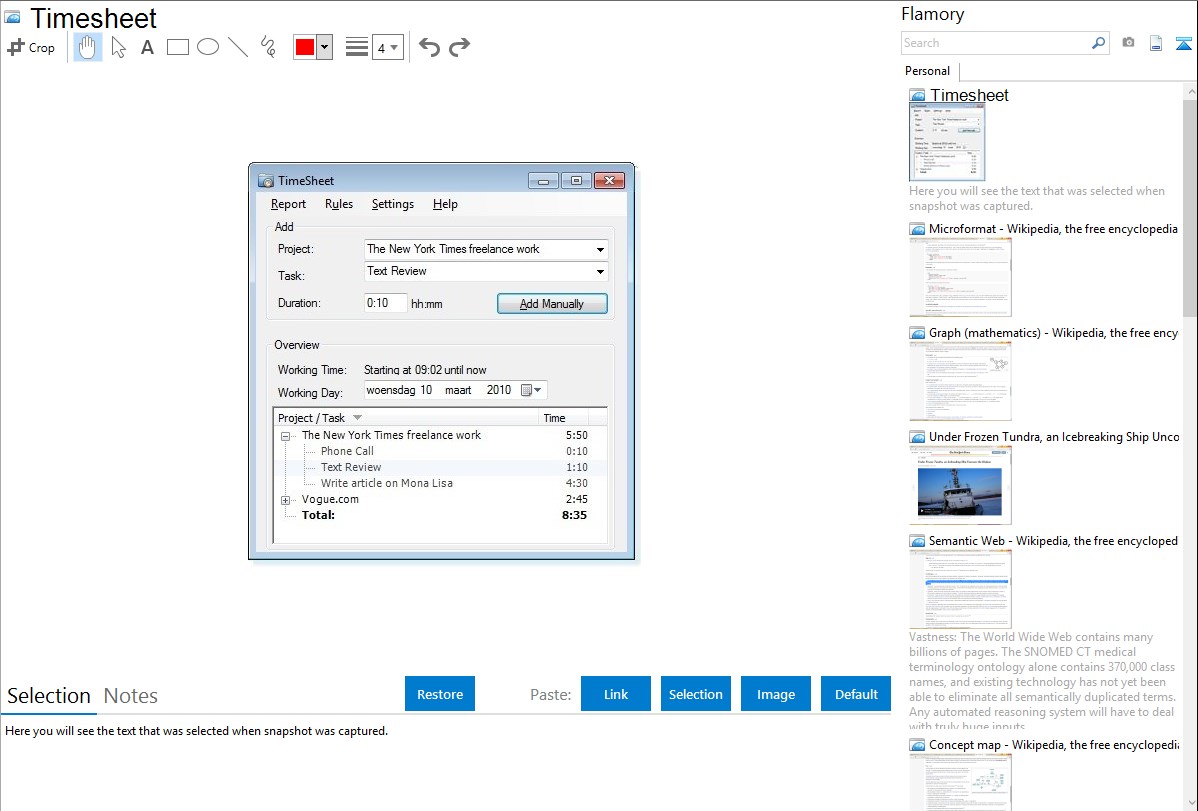Undo the last annotation
The height and width of the screenshot is (811, 1198).
pyautogui.click(x=429, y=47)
